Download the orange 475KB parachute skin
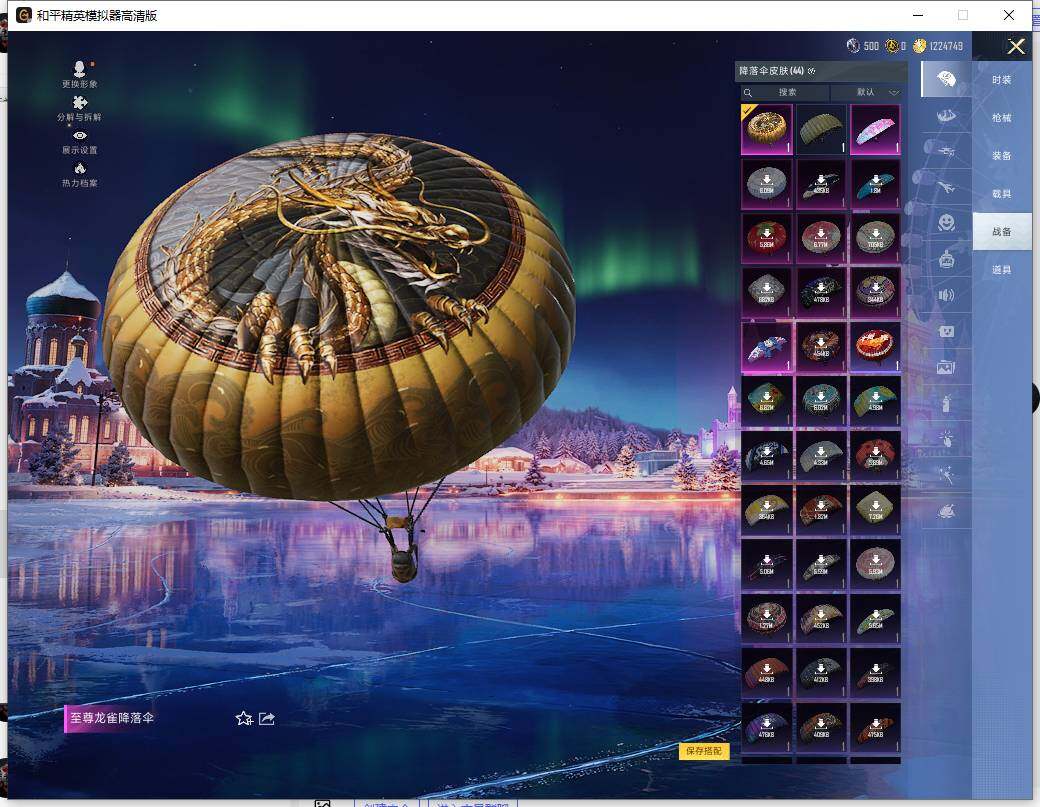The width and height of the screenshot is (1040, 807). tap(875, 727)
